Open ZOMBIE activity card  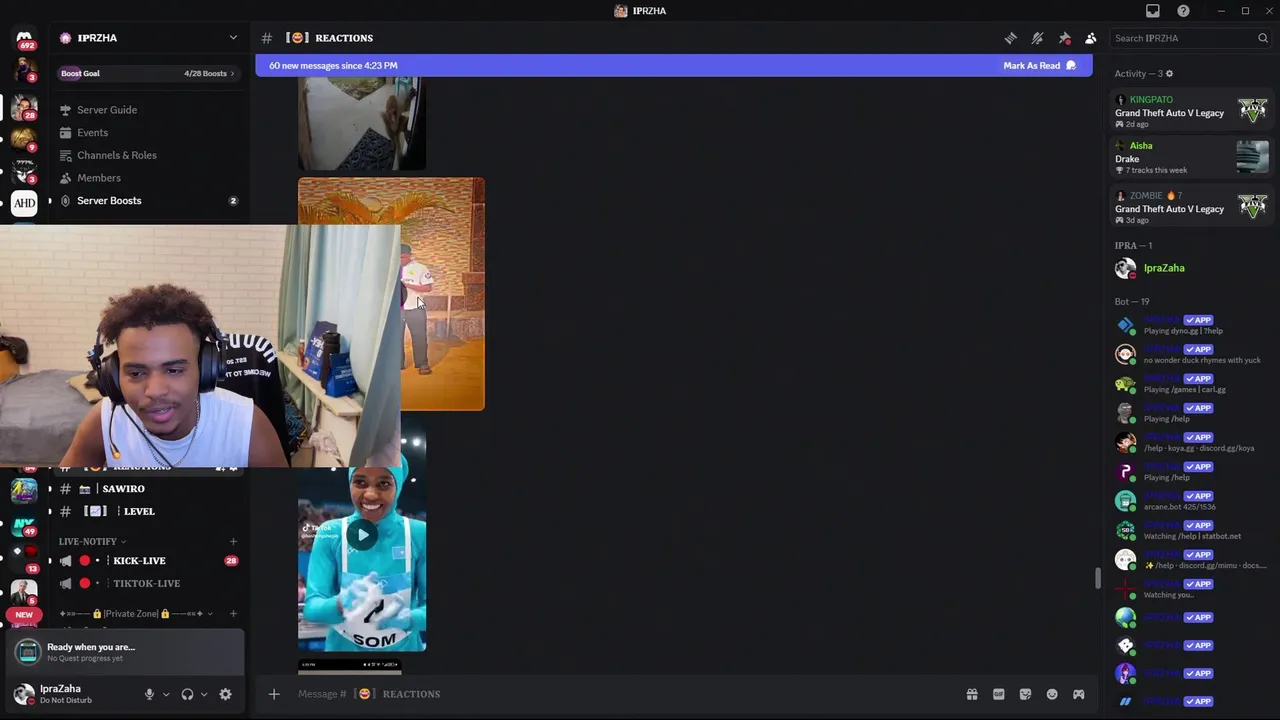pos(1191,206)
